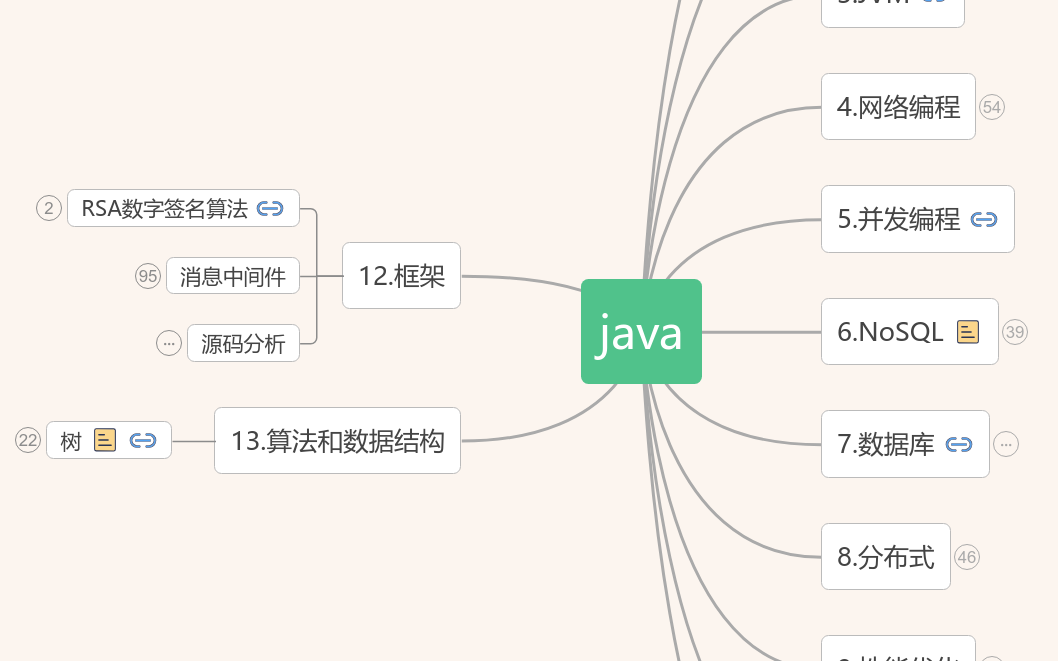Expand the collapsed children of 7.数据库
The height and width of the screenshot is (661, 1058).
[x=1005, y=443]
